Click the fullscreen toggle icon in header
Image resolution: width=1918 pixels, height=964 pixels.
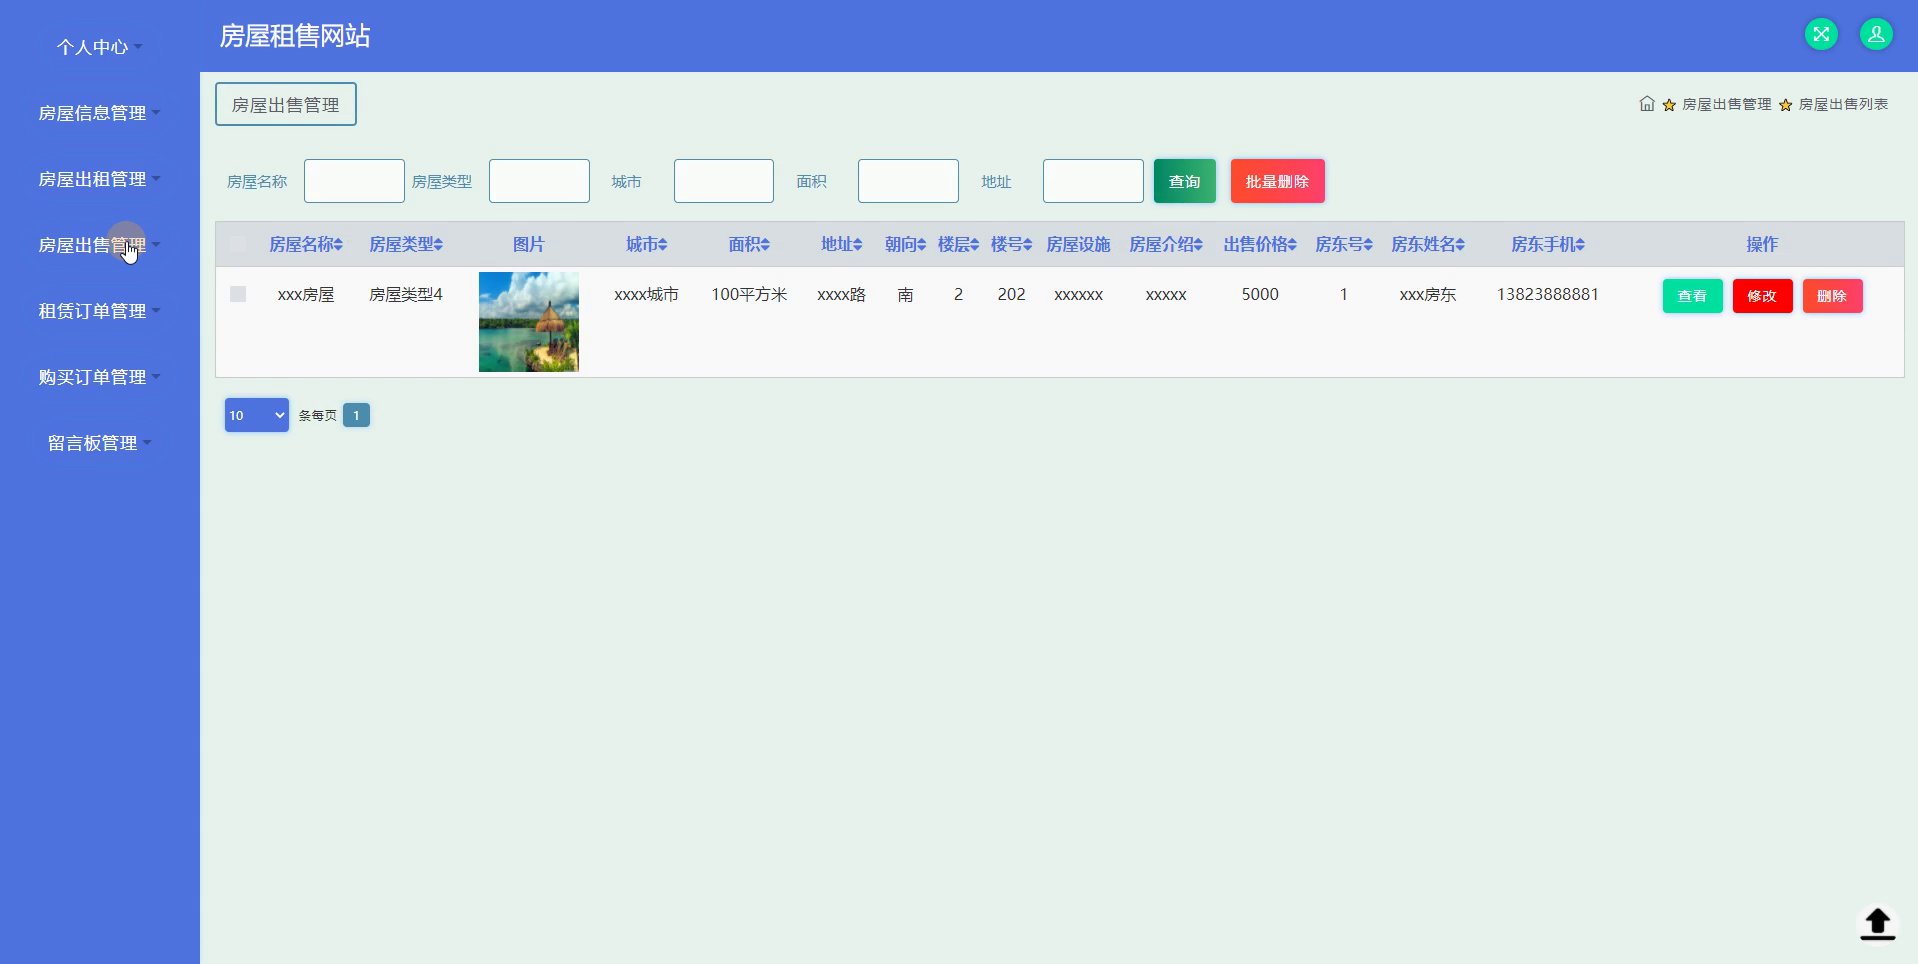pyautogui.click(x=1821, y=34)
